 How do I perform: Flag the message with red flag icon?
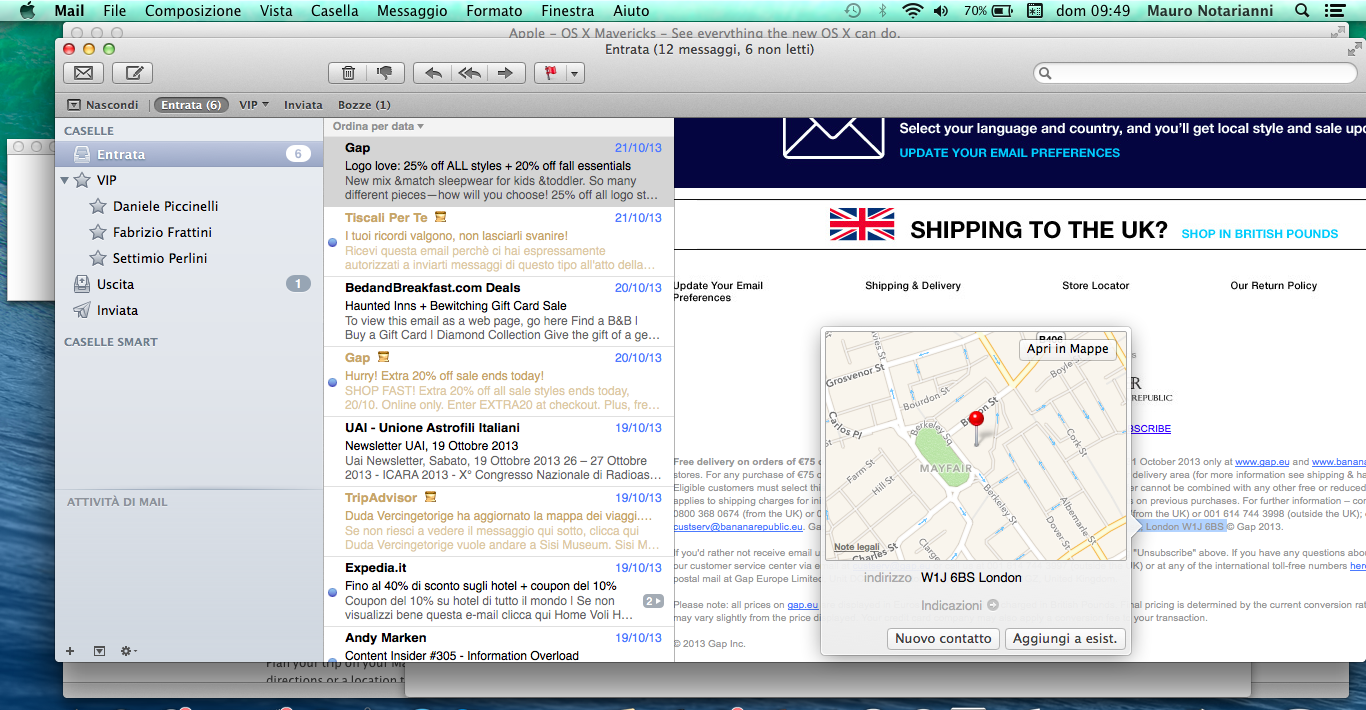tap(550, 73)
